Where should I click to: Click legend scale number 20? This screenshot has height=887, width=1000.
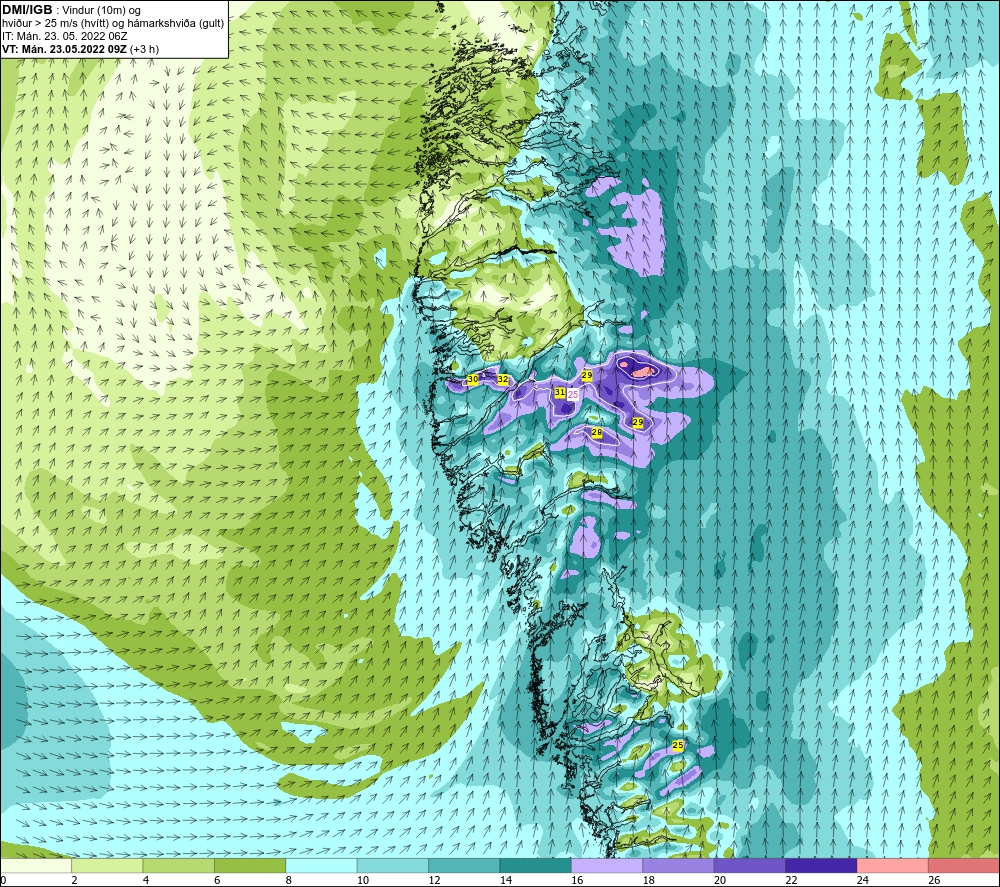pos(720,880)
